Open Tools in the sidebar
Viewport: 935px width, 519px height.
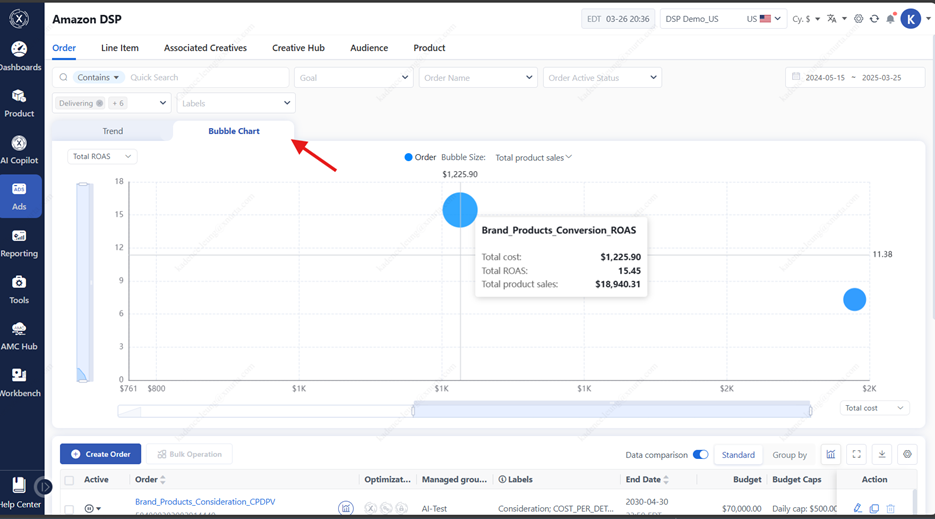point(19,289)
